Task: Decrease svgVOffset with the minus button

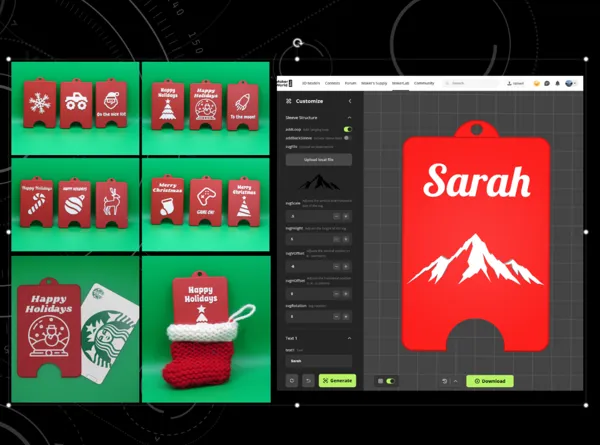Action: (x=336, y=266)
